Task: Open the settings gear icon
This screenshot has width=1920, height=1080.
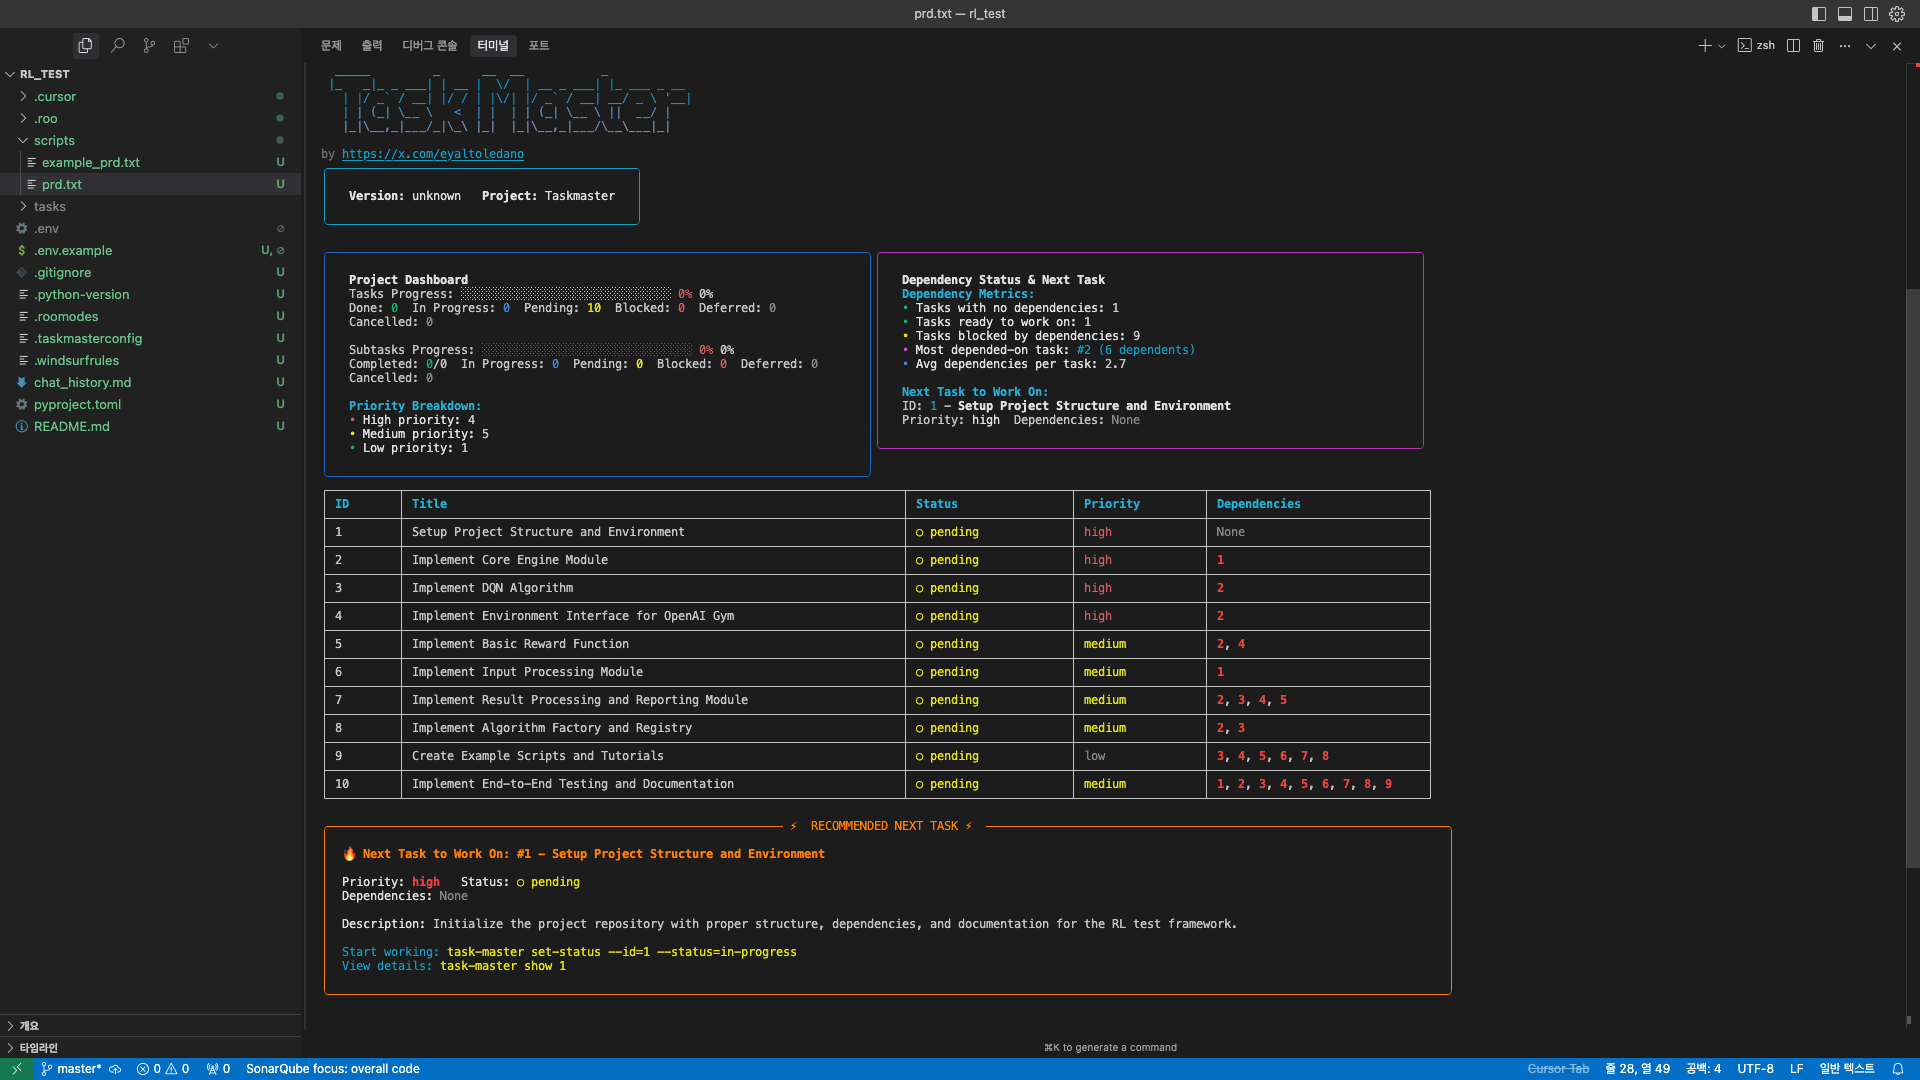Action: tap(1897, 14)
